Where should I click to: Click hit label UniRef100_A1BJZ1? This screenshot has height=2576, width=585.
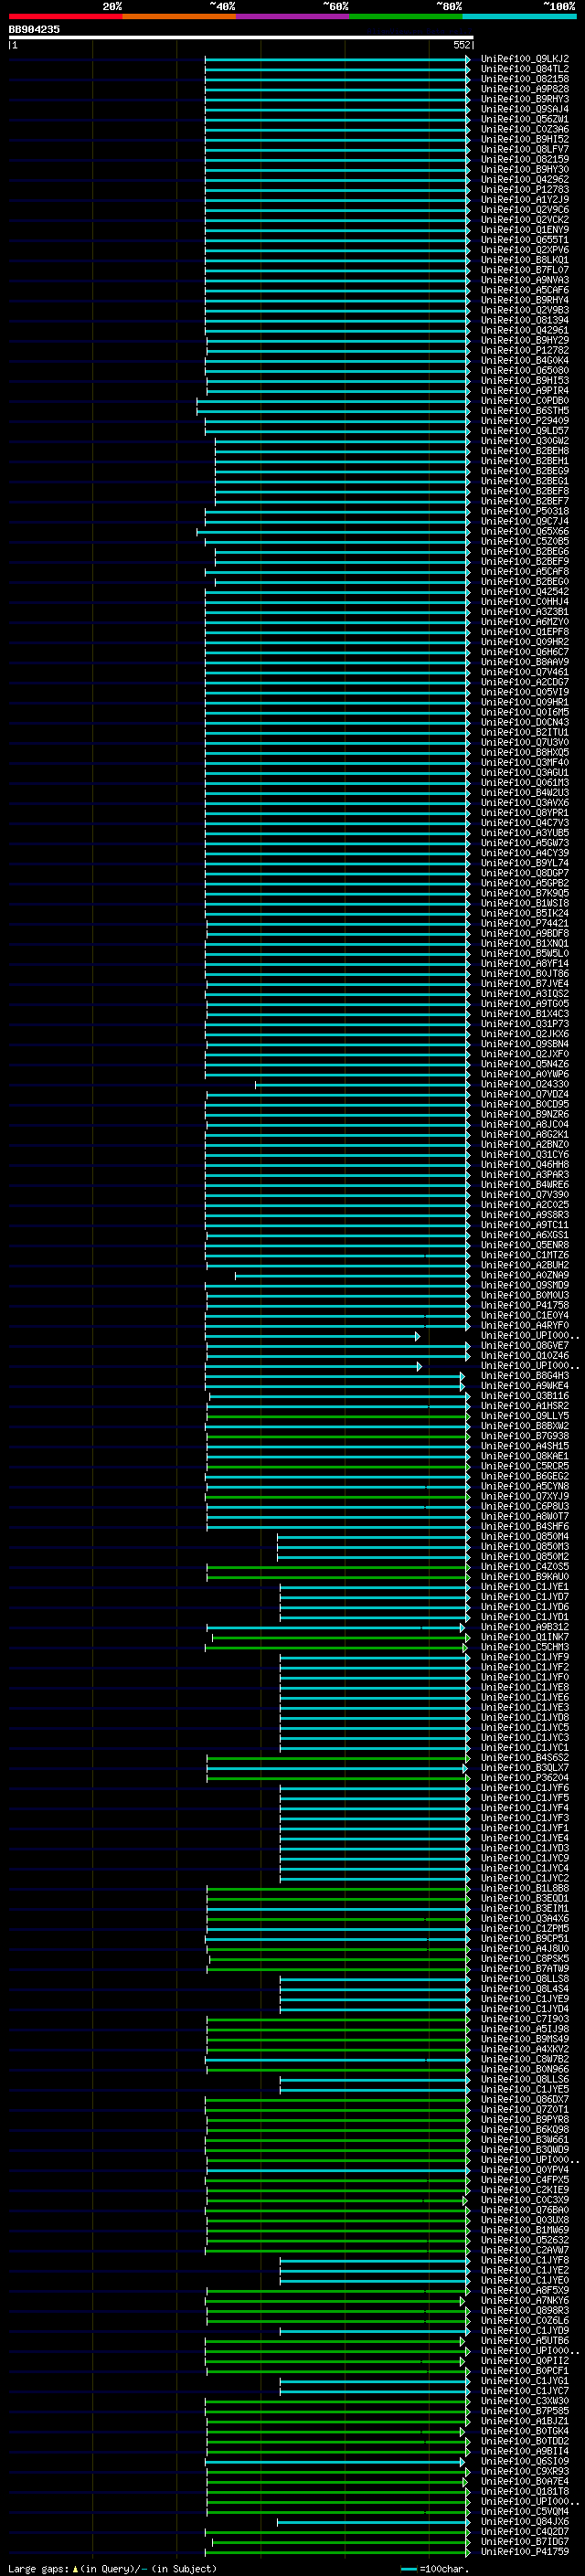pos(525,2421)
